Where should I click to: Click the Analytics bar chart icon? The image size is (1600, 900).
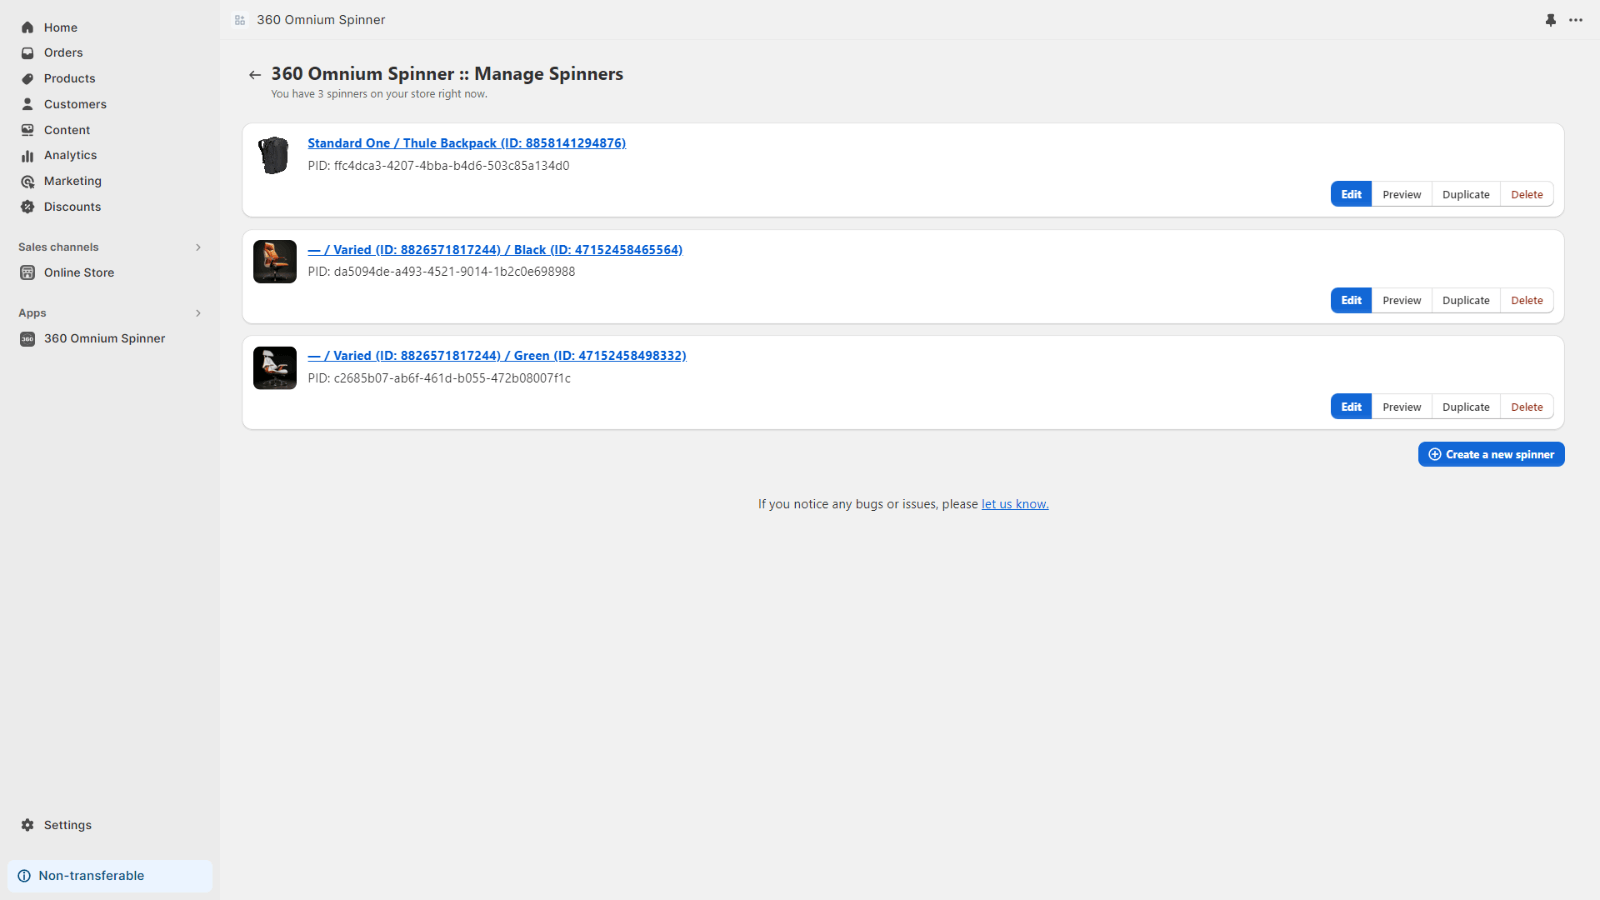(28, 156)
